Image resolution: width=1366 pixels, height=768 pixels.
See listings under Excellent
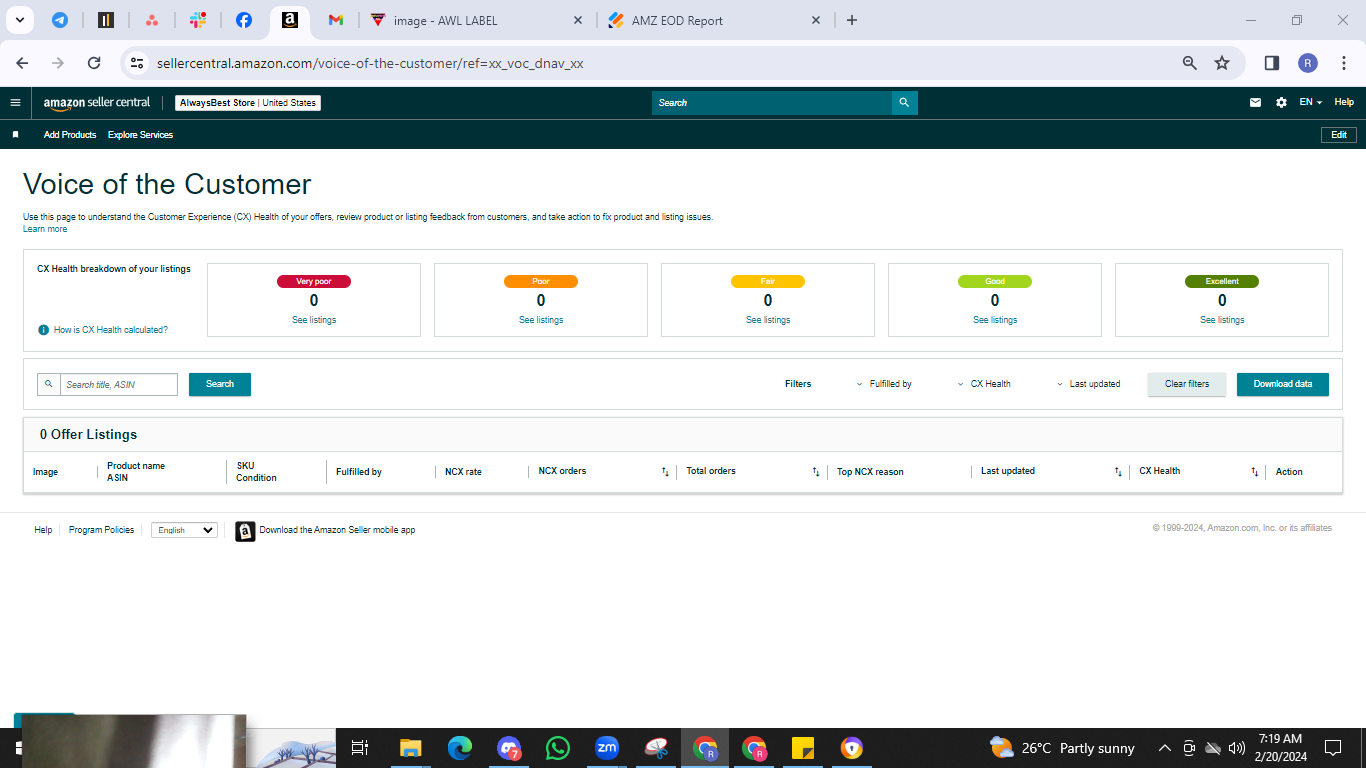pyautogui.click(x=1222, y=320)
